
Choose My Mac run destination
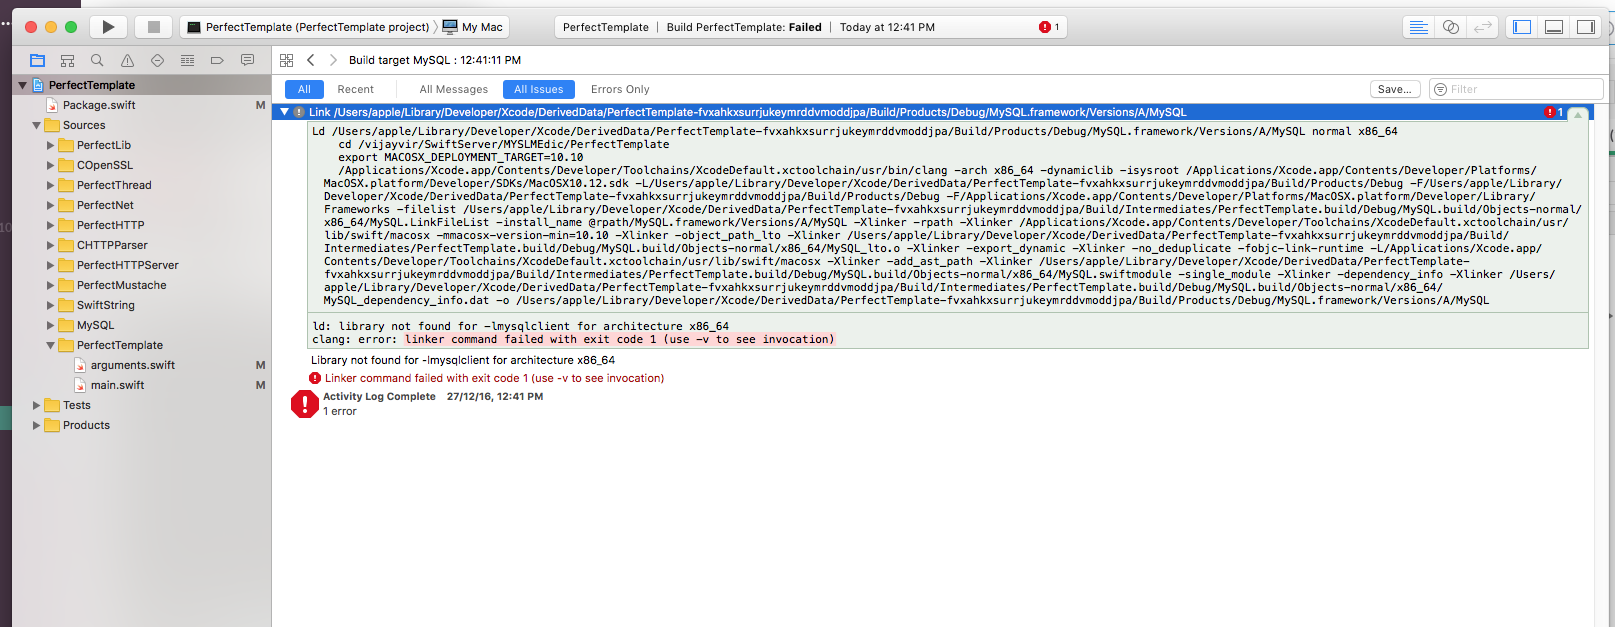click(x=473, y=27)
